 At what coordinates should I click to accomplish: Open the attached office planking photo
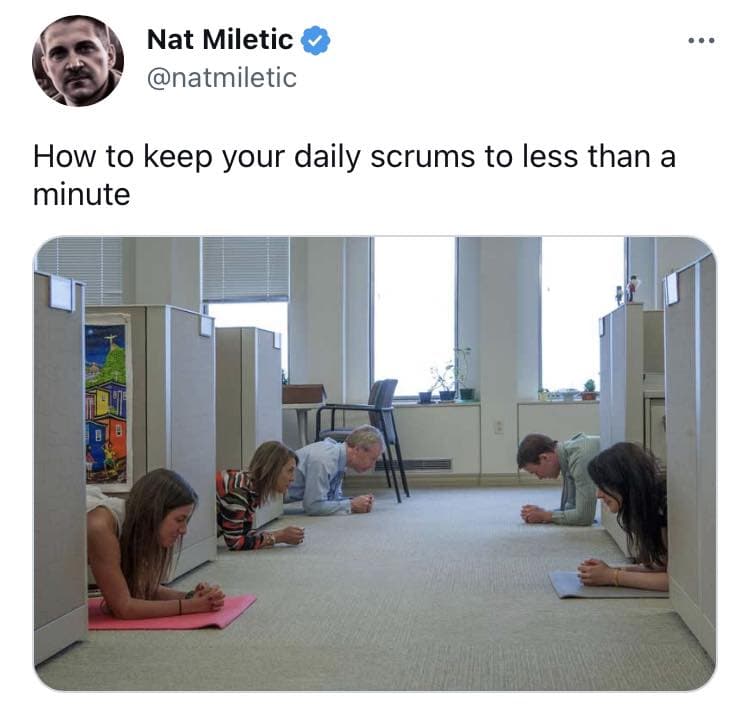pyautogui.click(x=375, y=464)
